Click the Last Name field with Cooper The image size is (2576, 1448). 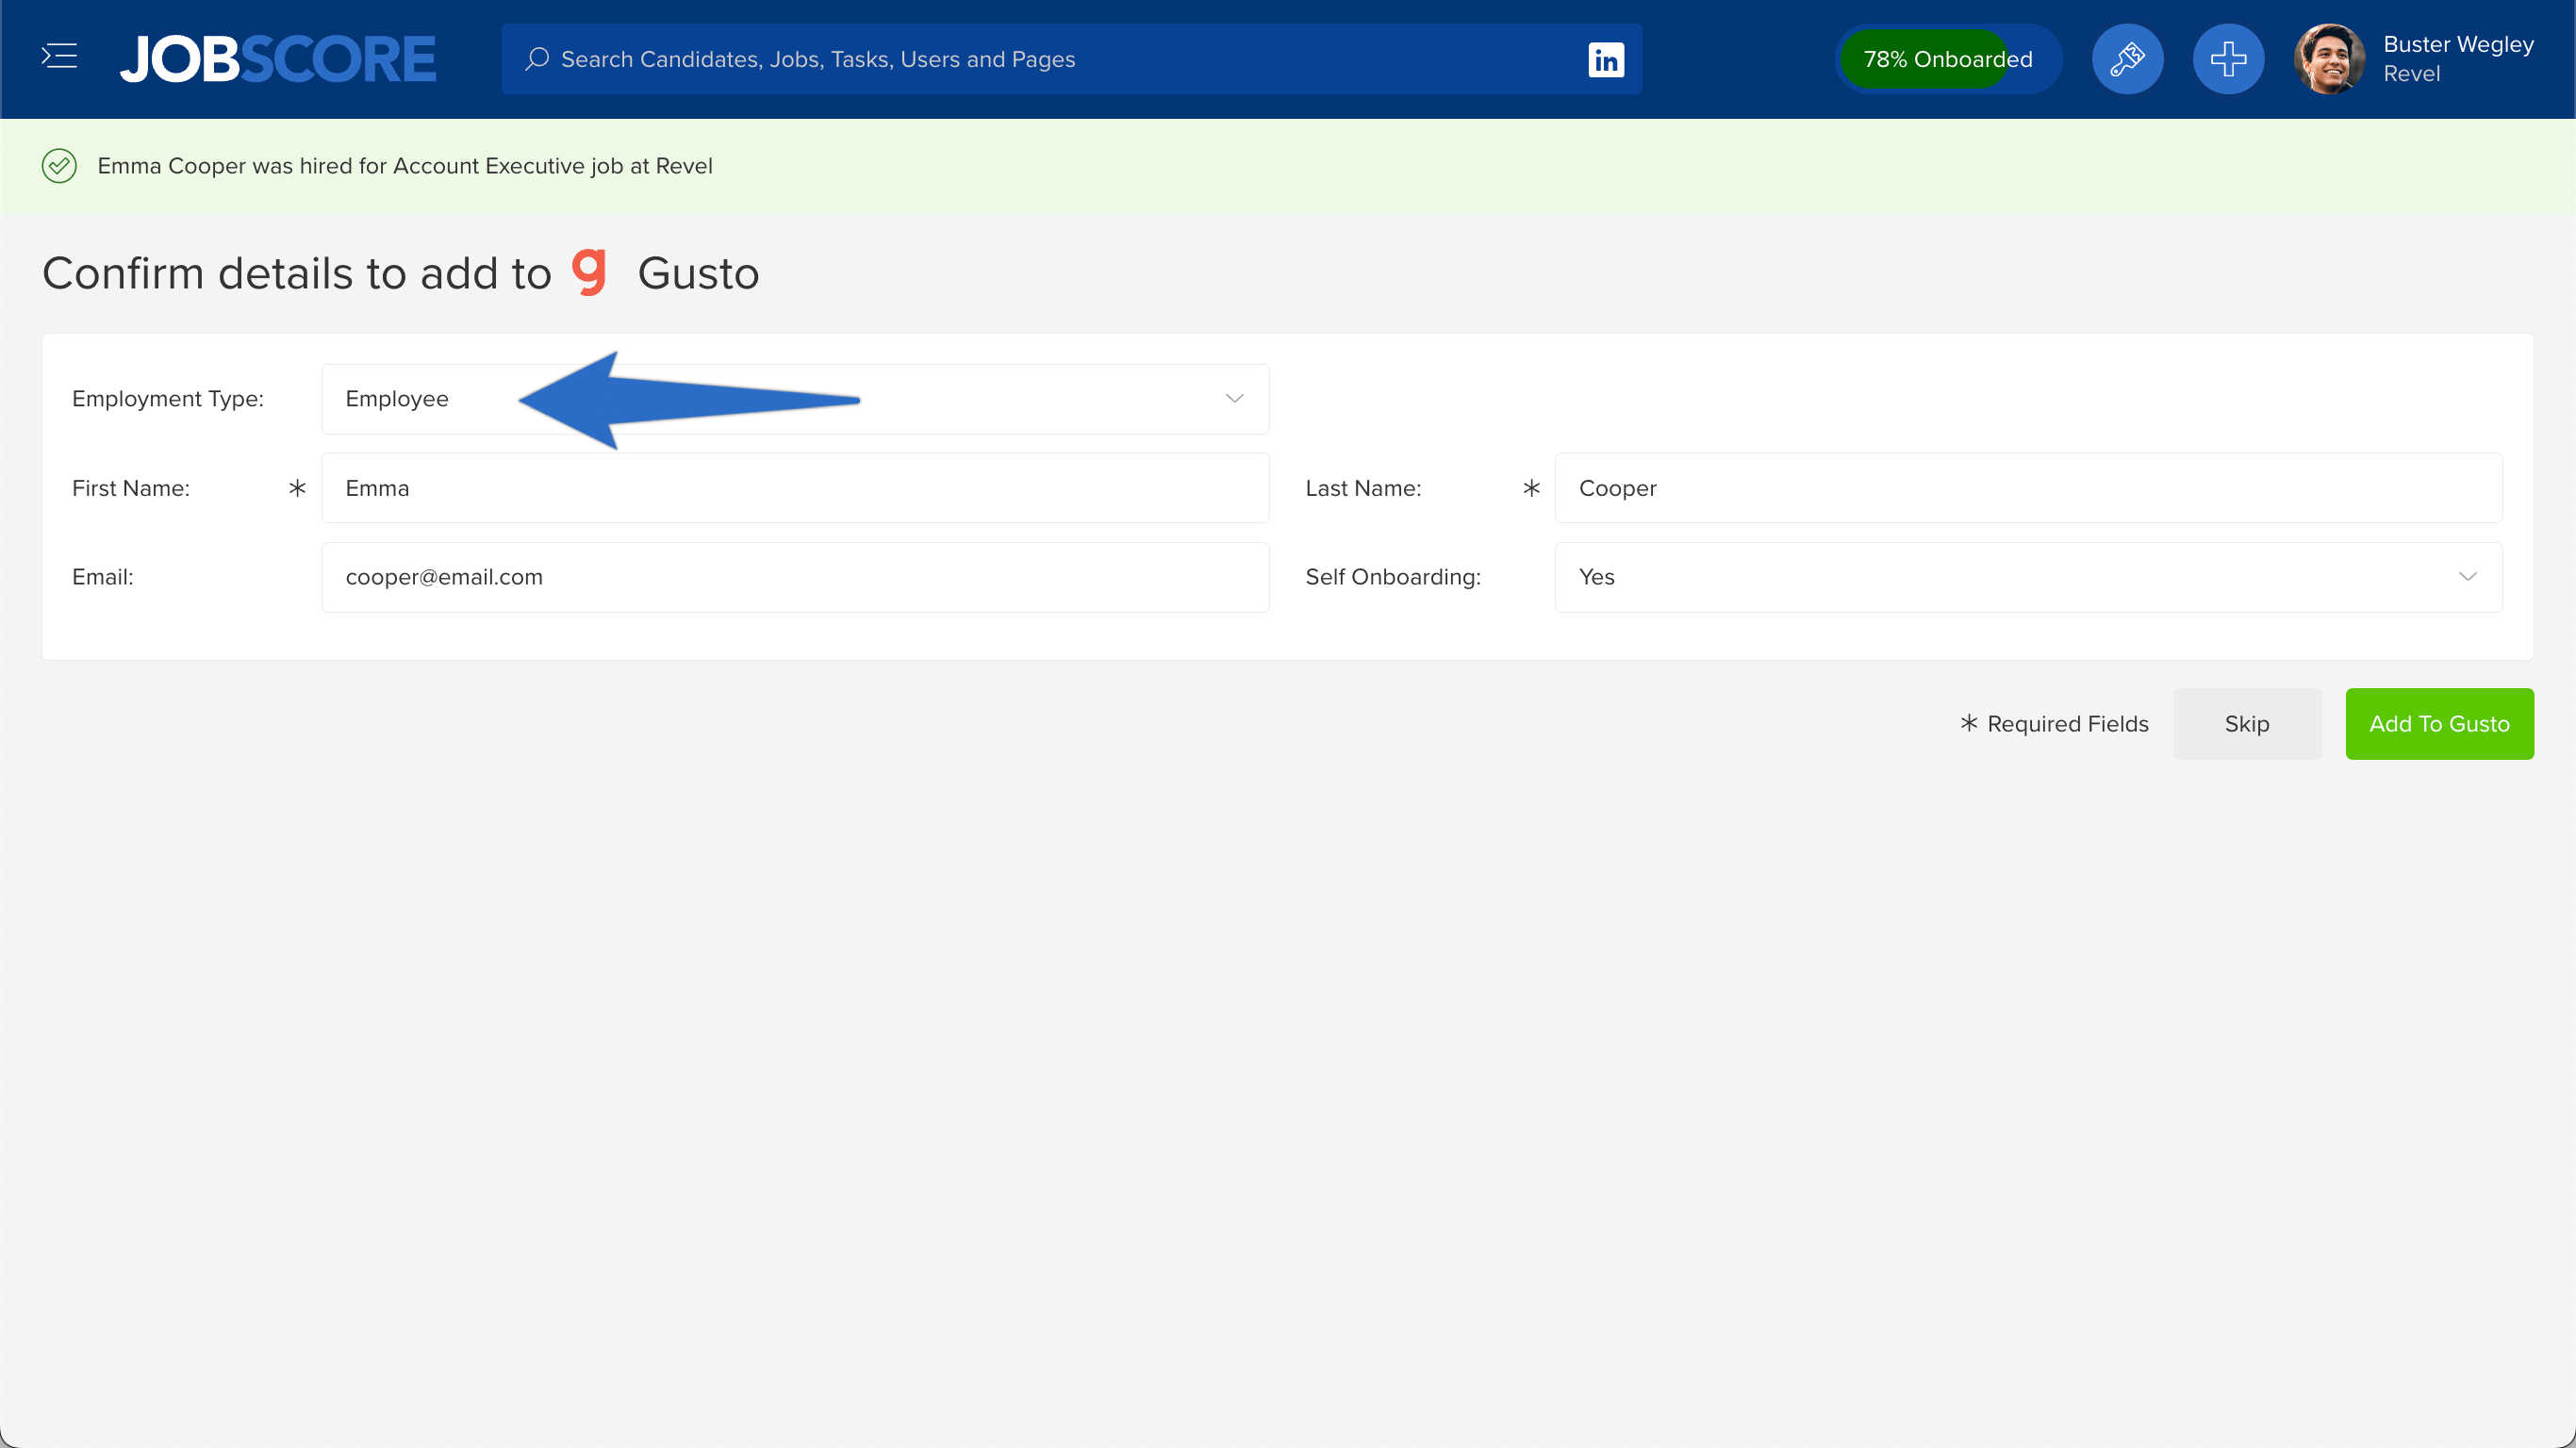click(2028, 488)
